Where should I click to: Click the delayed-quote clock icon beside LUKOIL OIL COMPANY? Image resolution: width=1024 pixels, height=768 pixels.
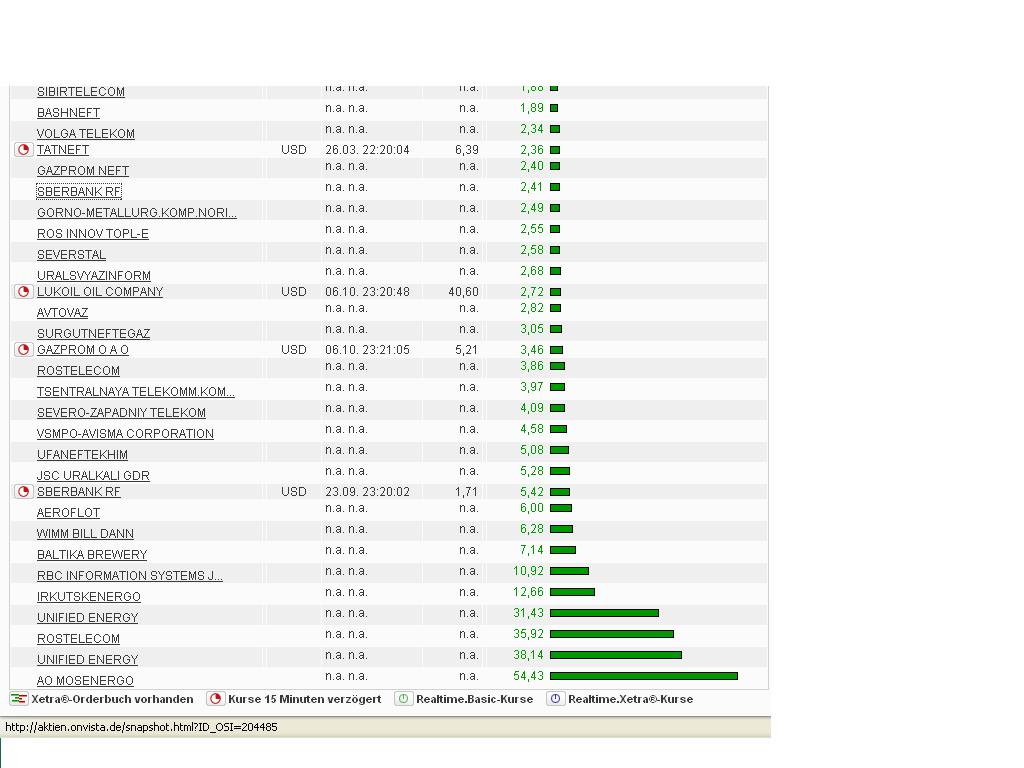coord(24,291)
